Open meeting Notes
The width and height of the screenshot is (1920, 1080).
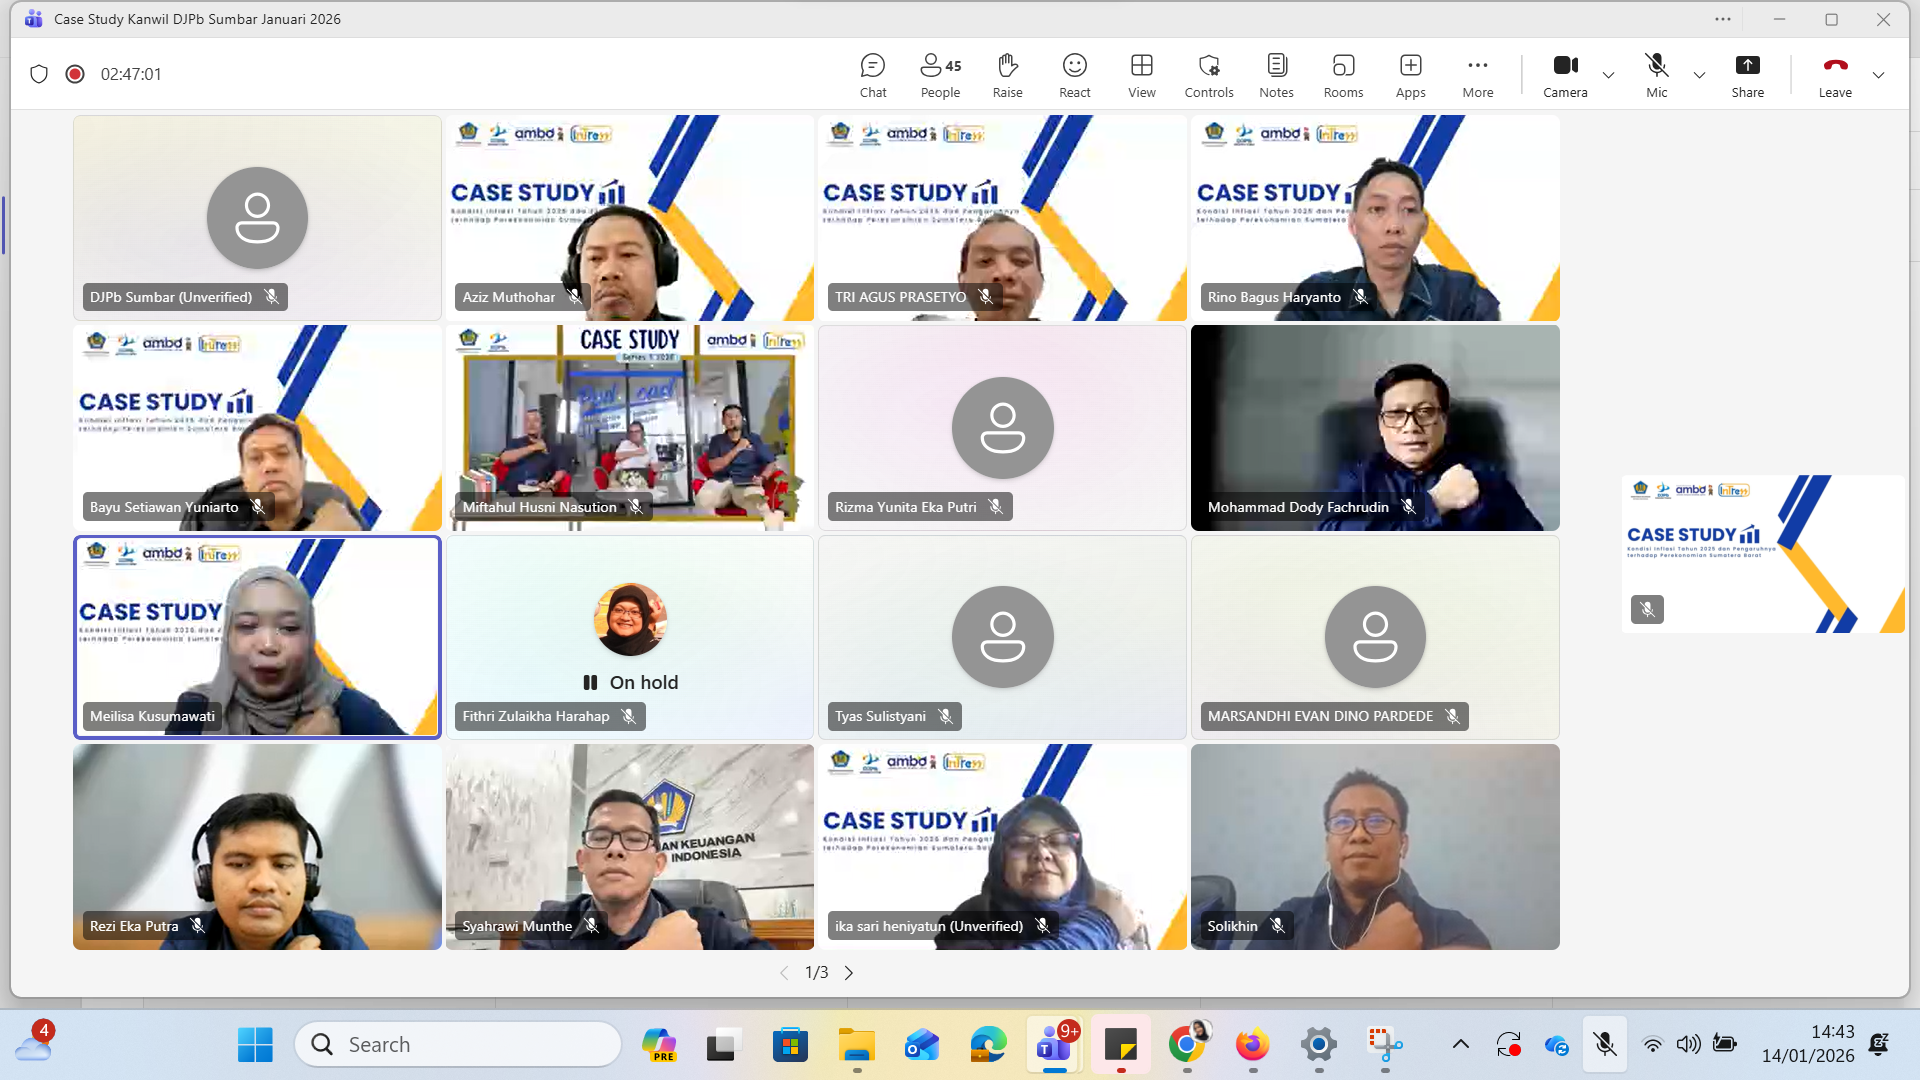(1276, 75)
